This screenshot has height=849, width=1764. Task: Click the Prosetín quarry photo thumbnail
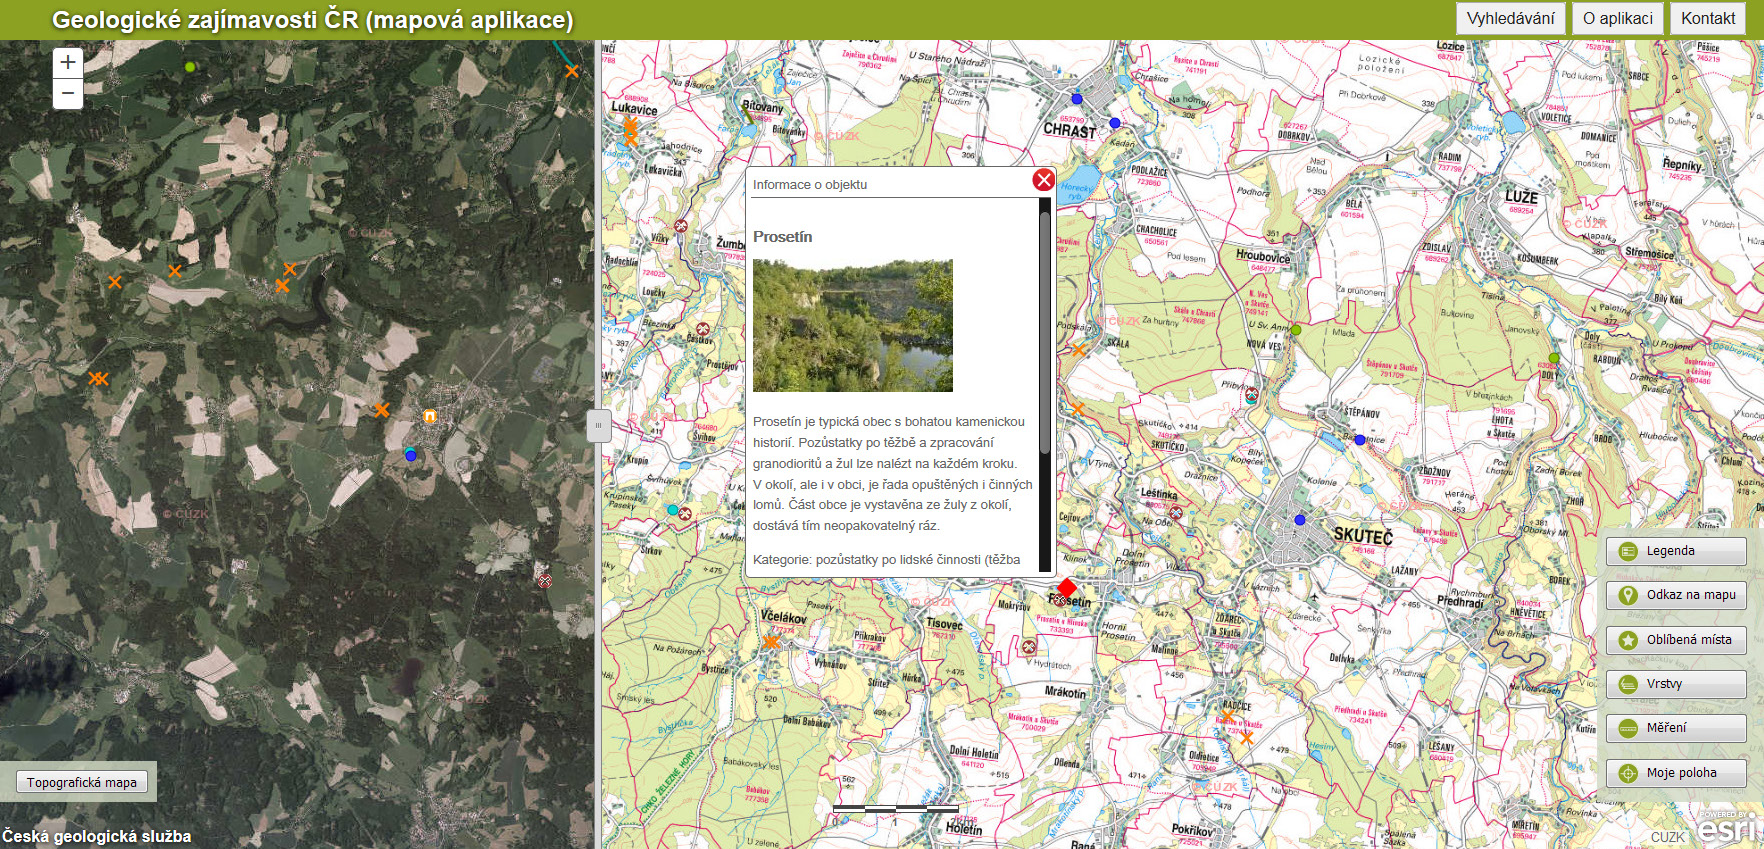(853, 325)
